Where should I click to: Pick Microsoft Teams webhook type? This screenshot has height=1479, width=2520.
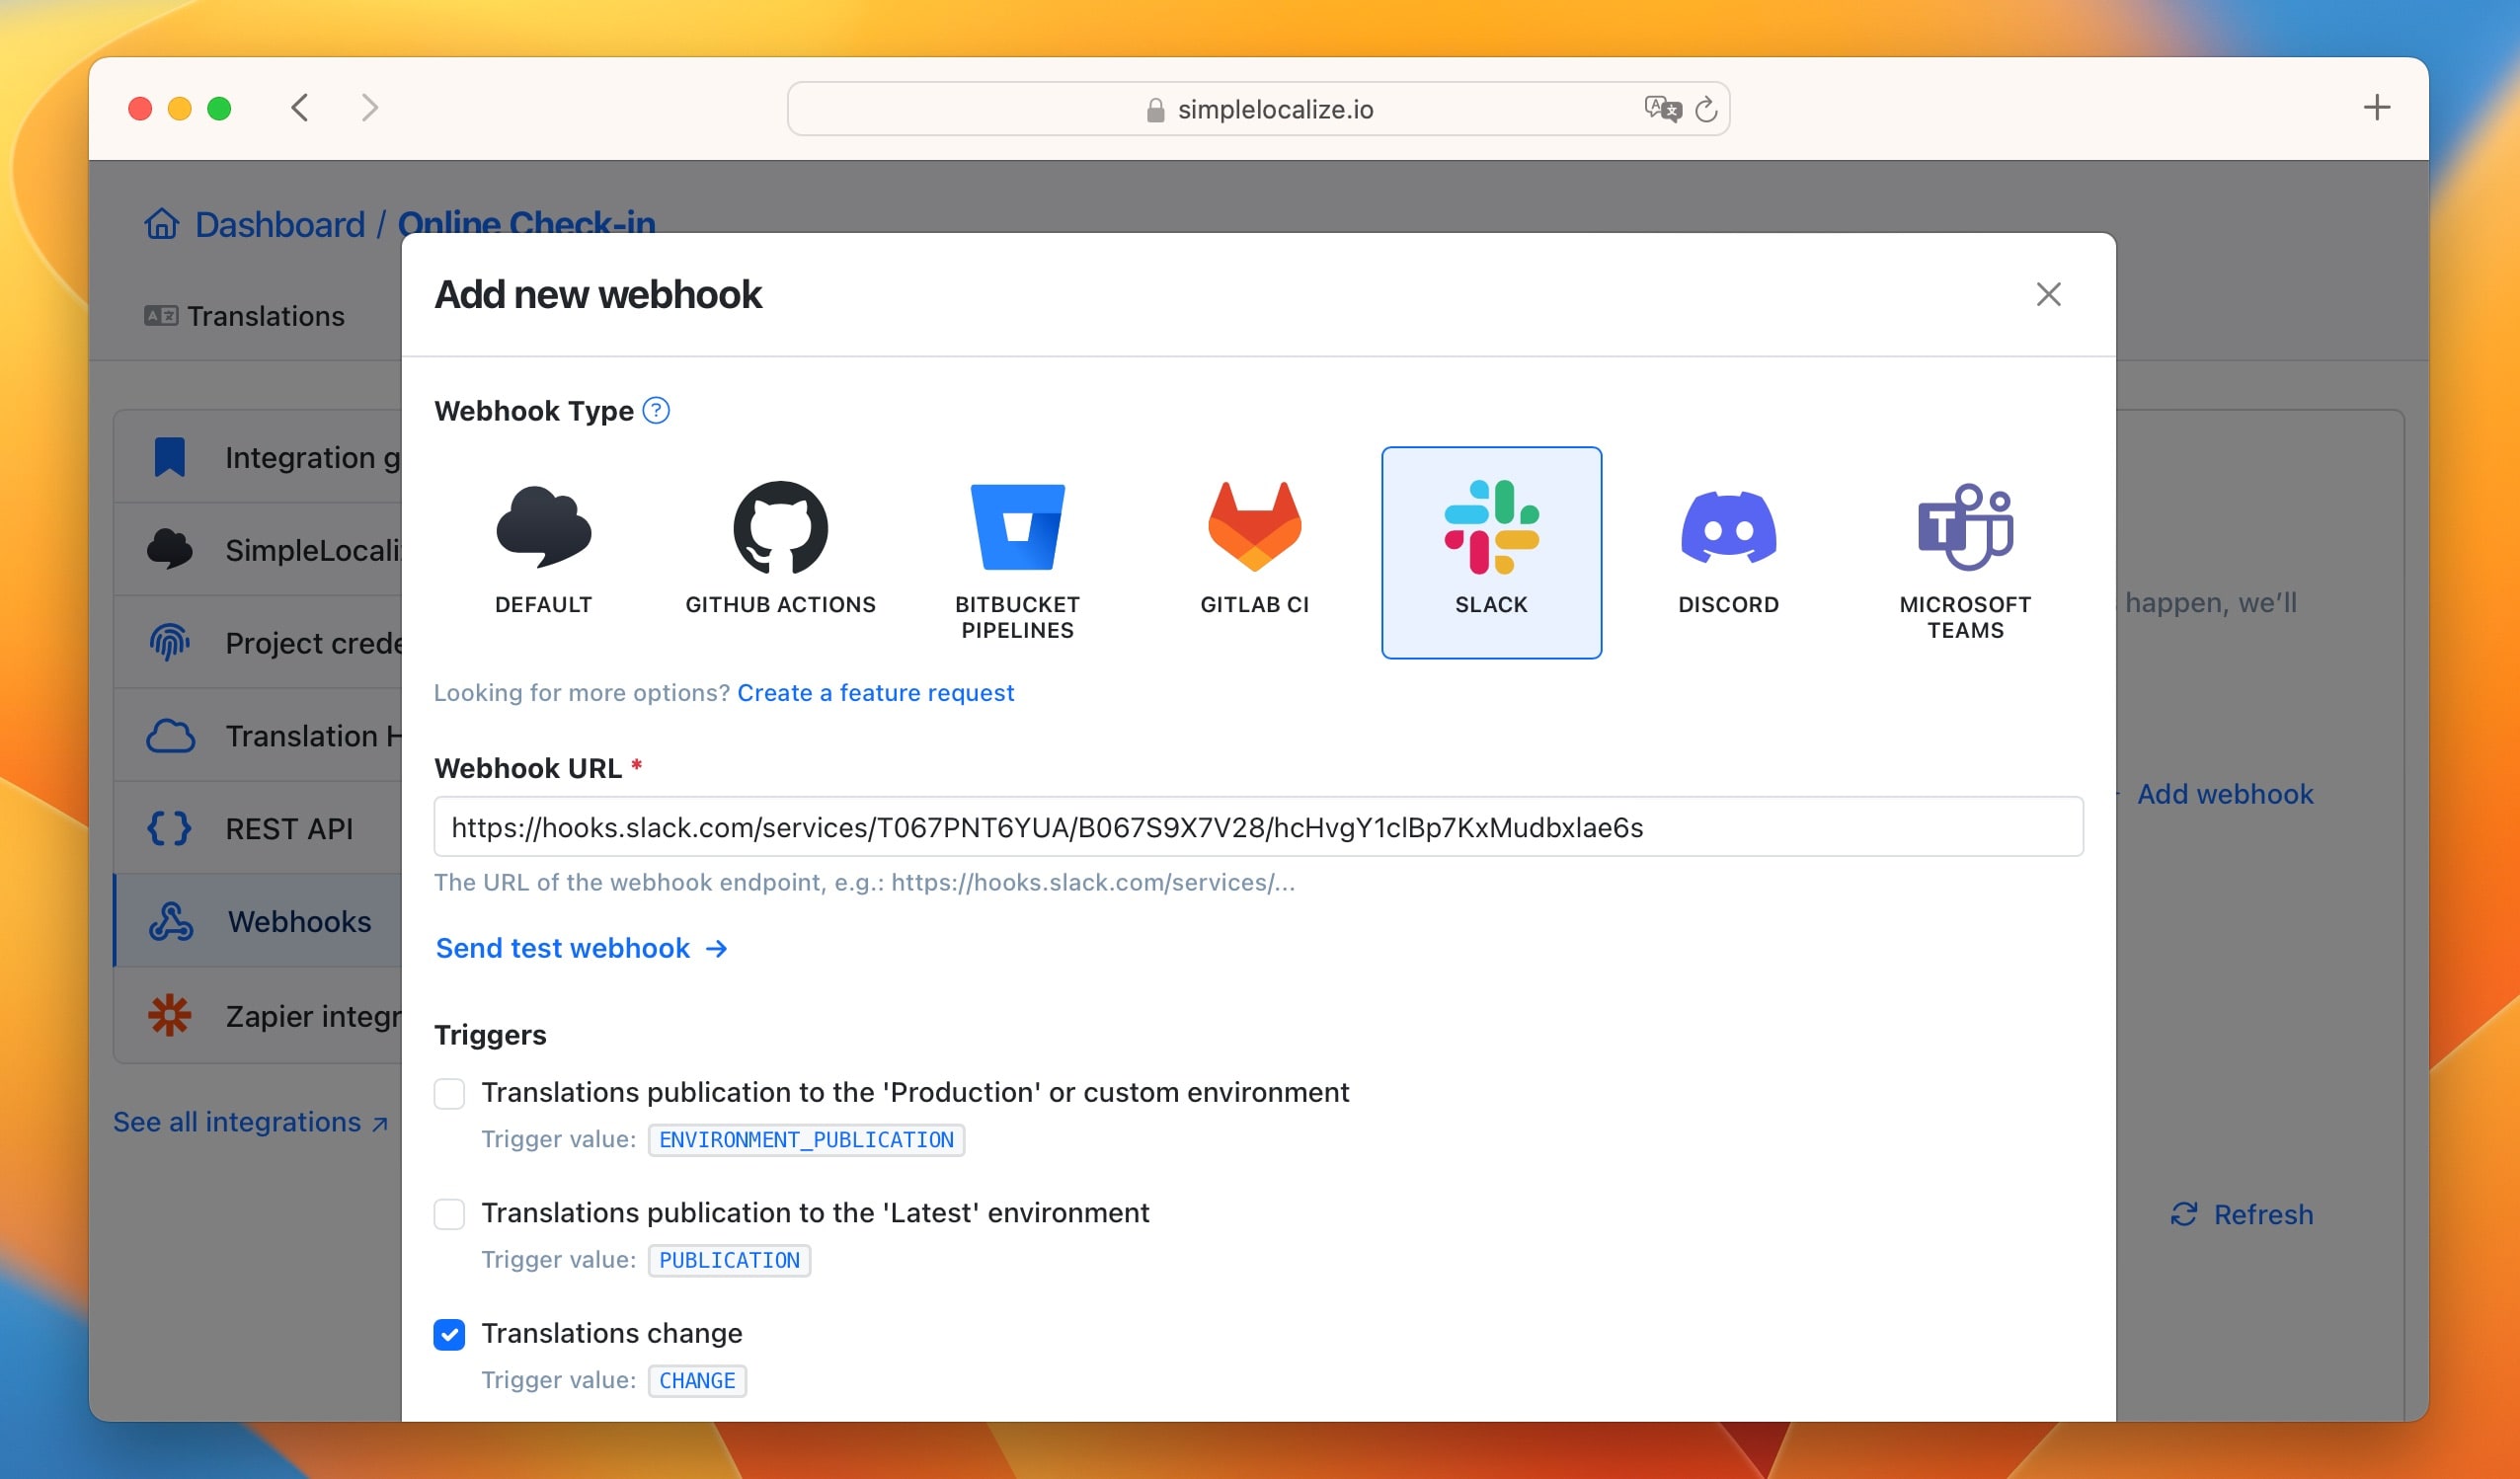point(1965,552)
